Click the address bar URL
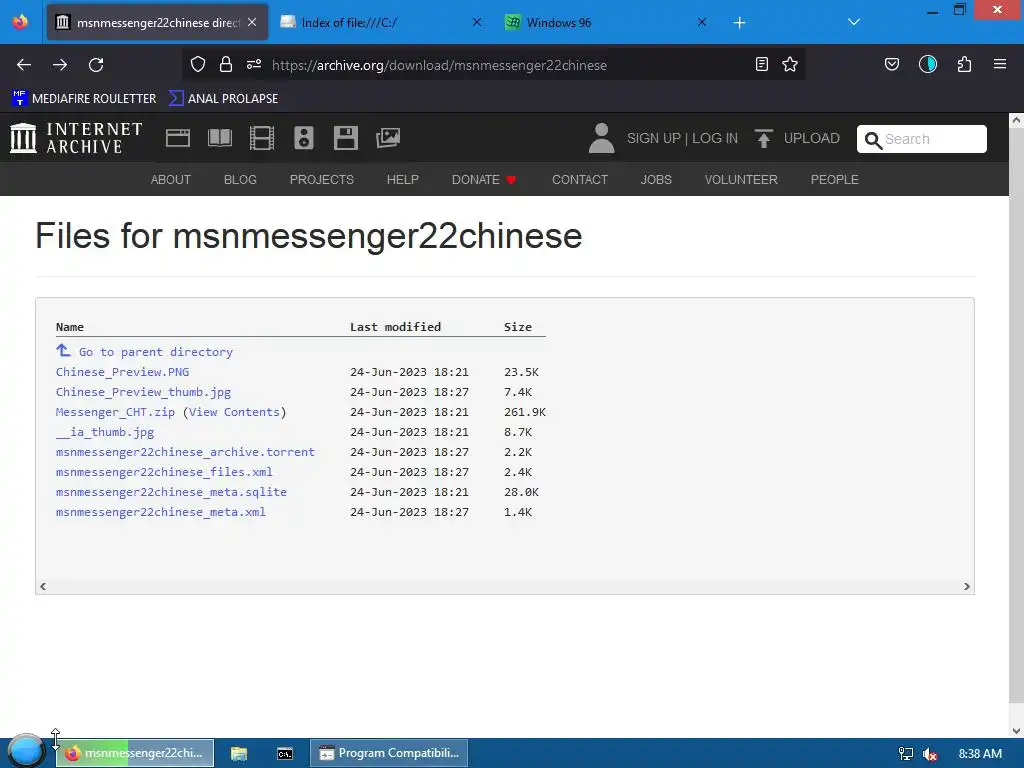Viewport: 1024px width, 768px height. click(440, 65)
